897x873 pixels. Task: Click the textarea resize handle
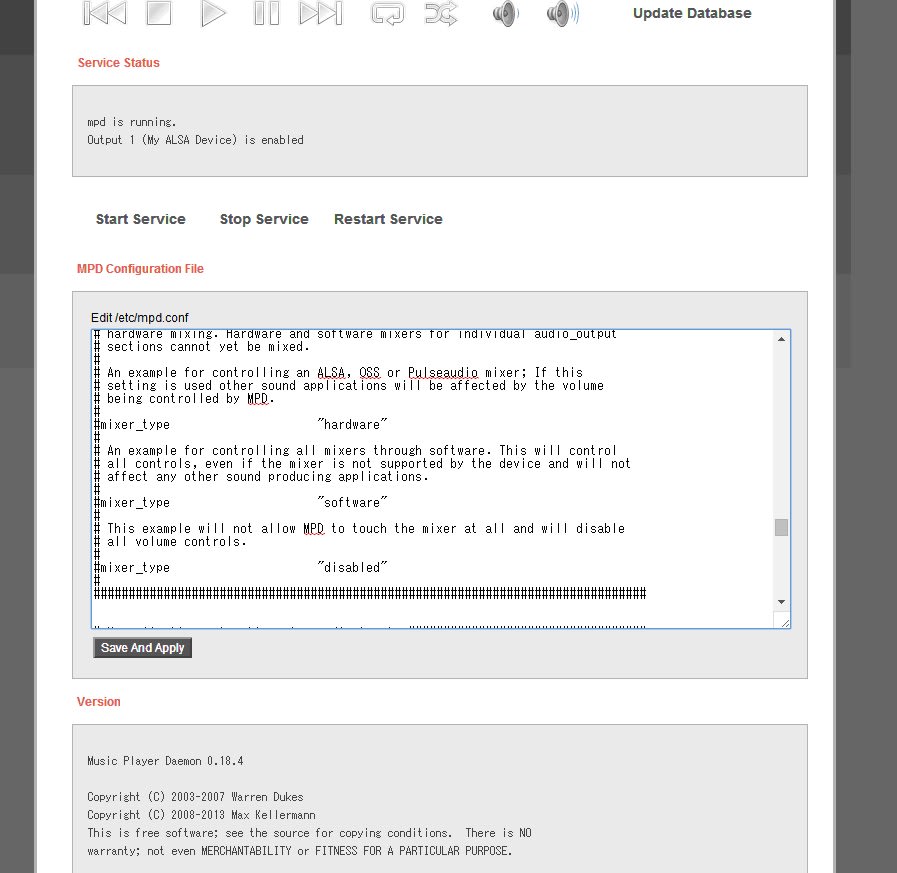784,622
